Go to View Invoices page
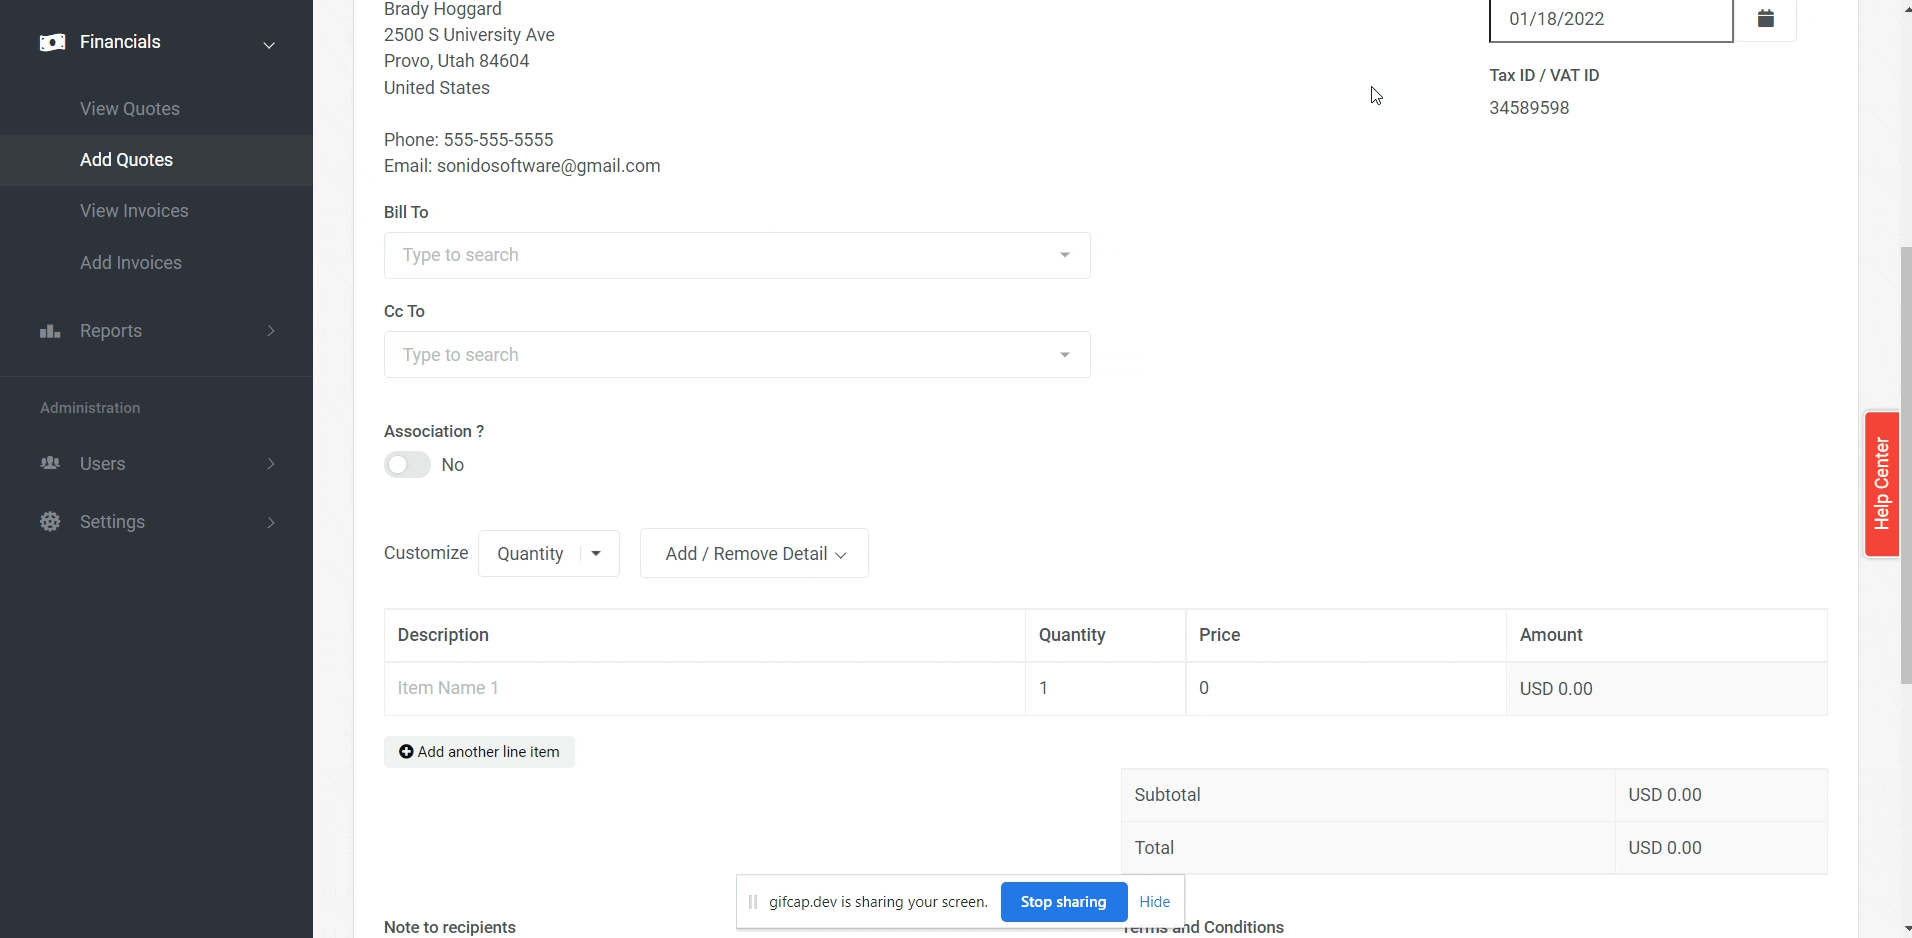Viewport: 1912px width, 938px height. point(134,211)
